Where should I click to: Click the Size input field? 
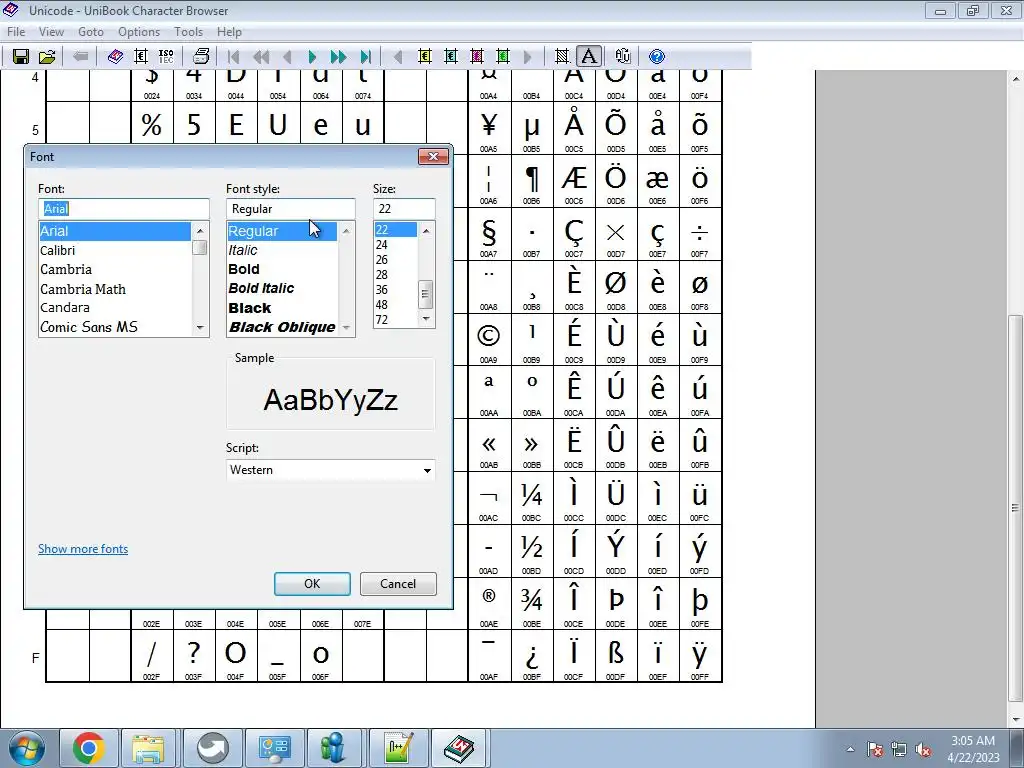(404, 209)
